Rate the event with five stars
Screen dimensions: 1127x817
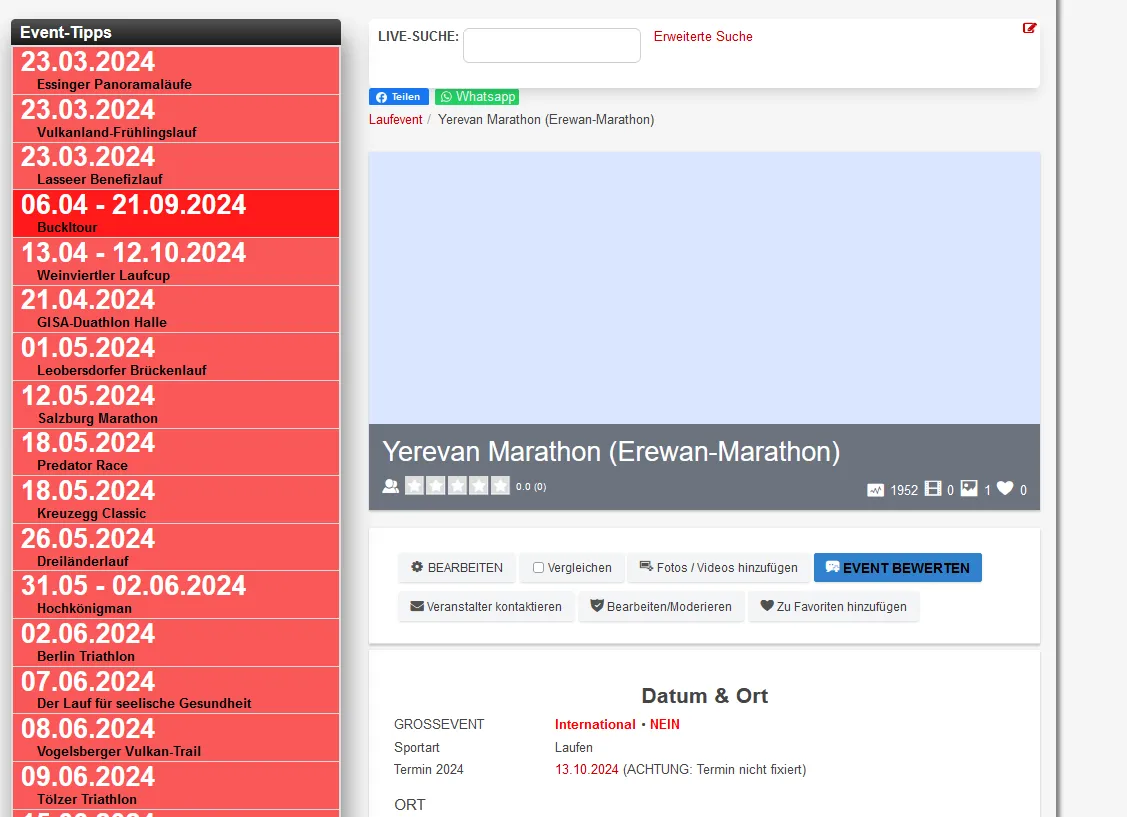(x=500, y=486)
